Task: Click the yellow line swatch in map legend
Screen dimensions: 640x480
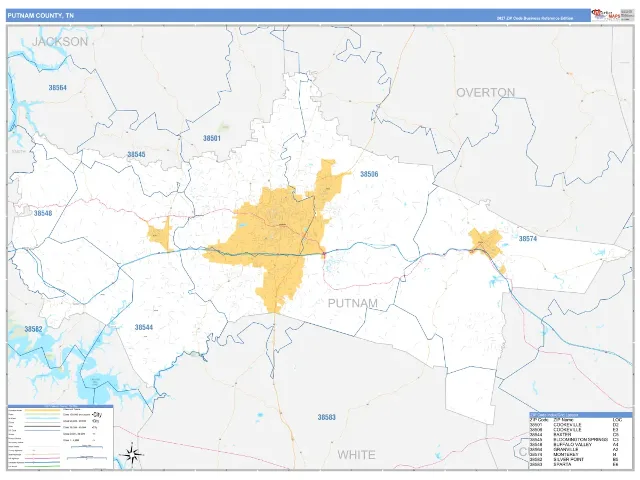Action: tap(42, 410)
